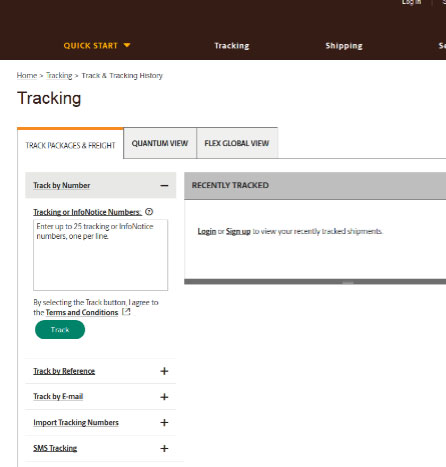Screen dimensions: 446x467
Task: Open the Terms and Conditions link
Action: click(82, 312)
